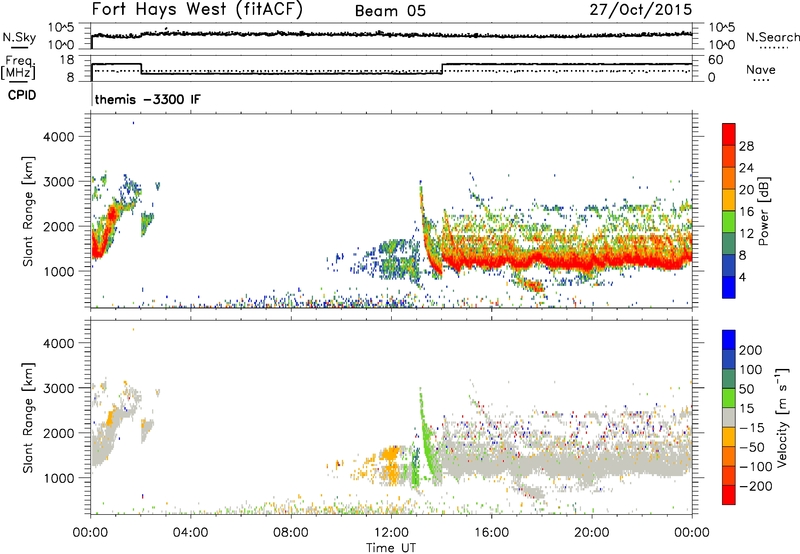Select the 'Beam 05' label

pyautogui.click(x=390, y=11)
